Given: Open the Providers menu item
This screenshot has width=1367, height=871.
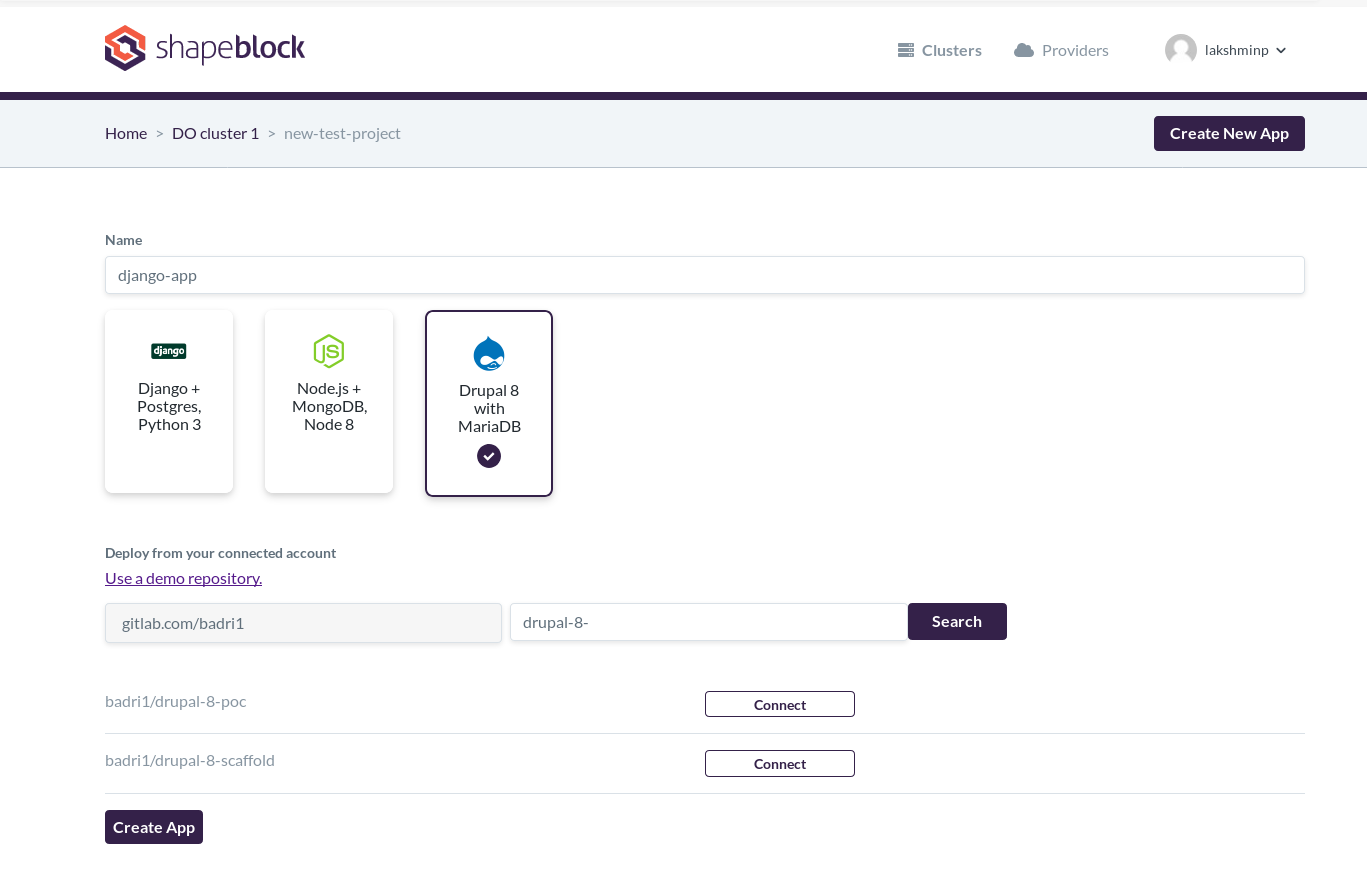Looking at the screenshot, I should click(x=1075, y=50).
